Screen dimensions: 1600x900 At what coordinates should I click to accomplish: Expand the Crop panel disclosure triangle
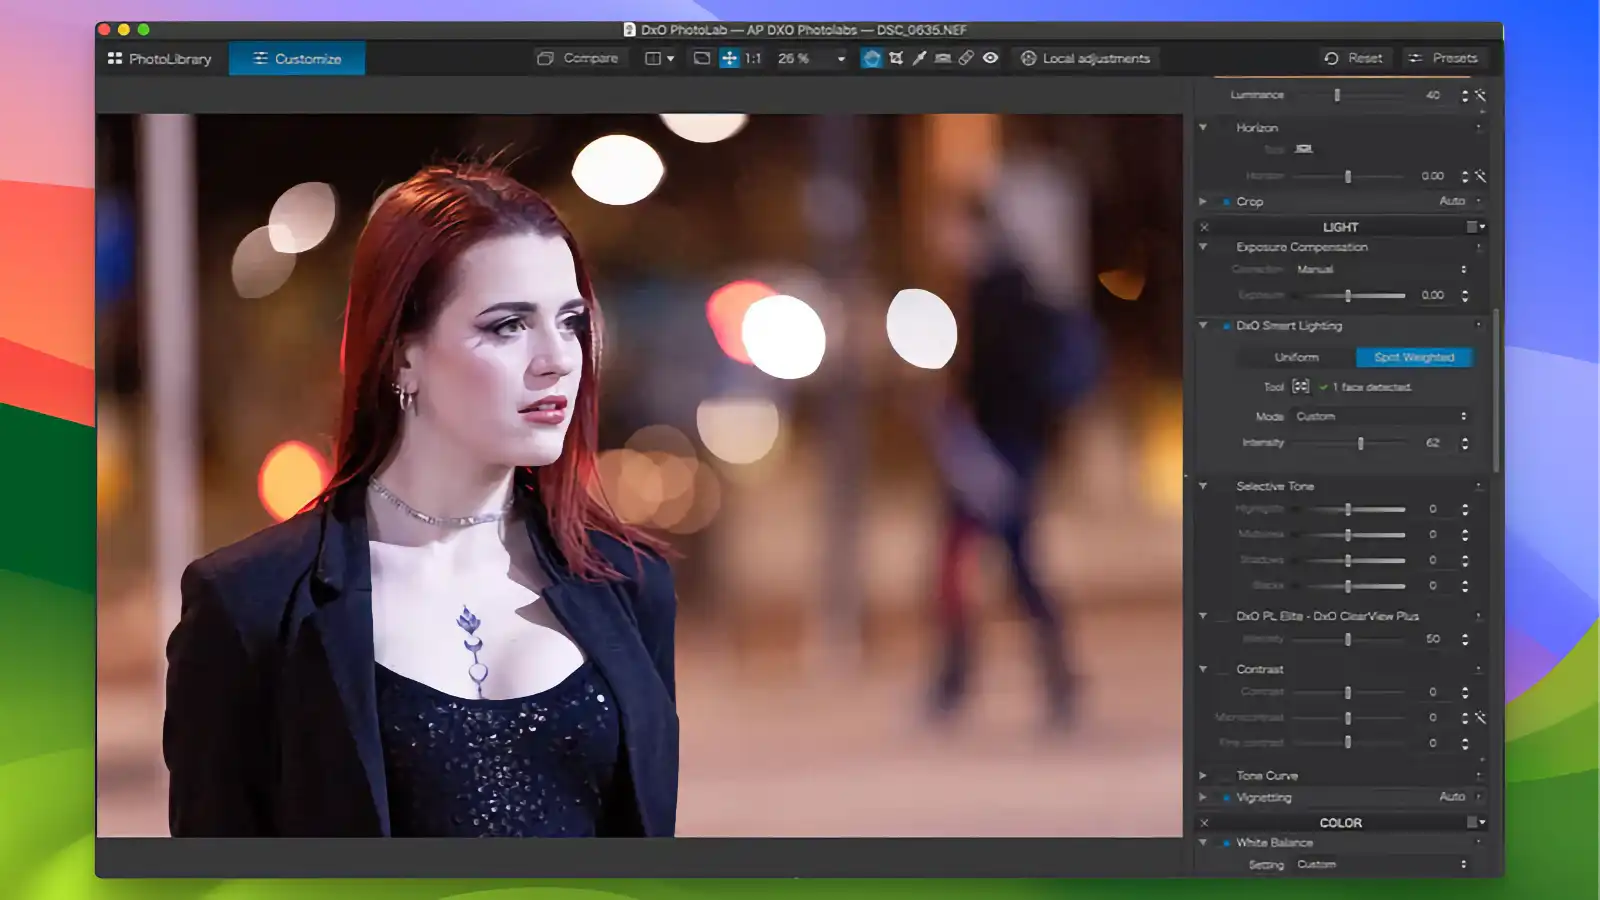point(1203,201)
